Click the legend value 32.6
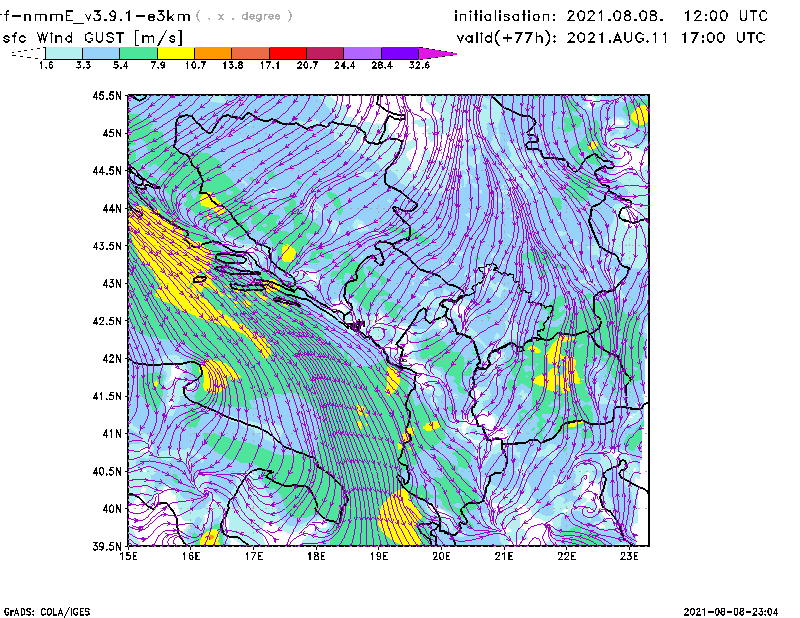 coord(419,65)
